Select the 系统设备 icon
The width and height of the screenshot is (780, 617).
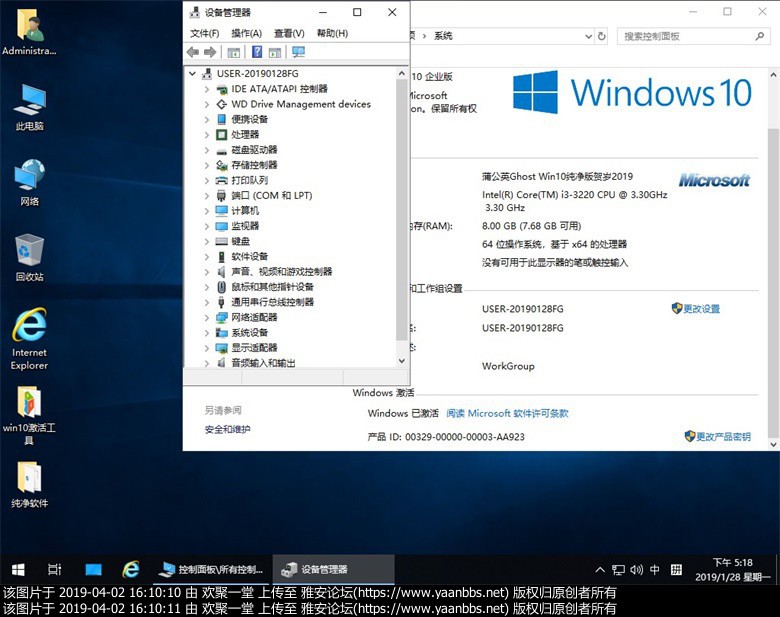(221, 332)
